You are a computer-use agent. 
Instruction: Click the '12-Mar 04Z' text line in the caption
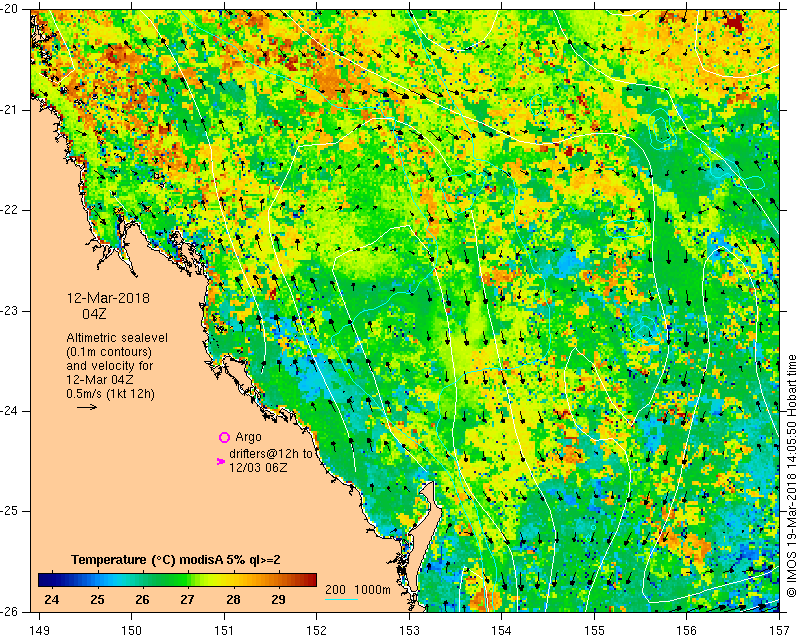tap(100, 380)
